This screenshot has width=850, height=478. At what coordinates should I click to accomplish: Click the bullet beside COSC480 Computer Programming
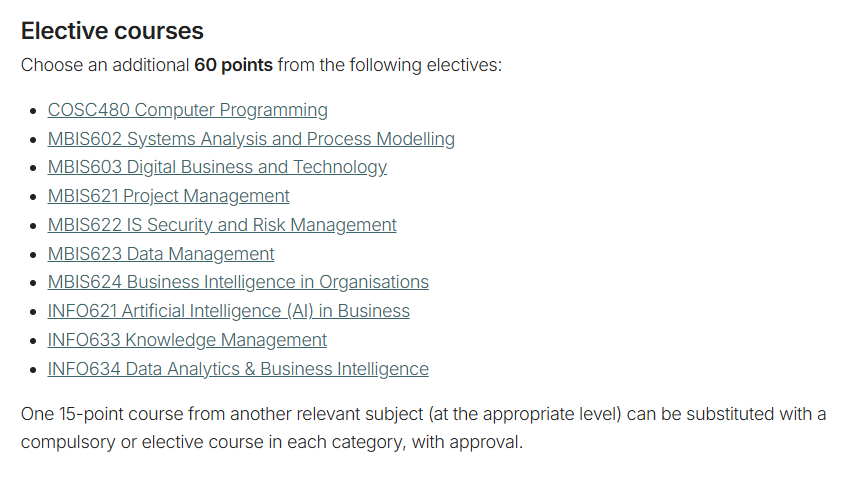click(36, 111)
